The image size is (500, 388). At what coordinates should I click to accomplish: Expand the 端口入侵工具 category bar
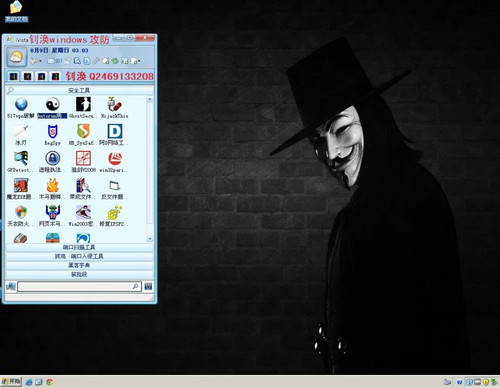point(79,256)
